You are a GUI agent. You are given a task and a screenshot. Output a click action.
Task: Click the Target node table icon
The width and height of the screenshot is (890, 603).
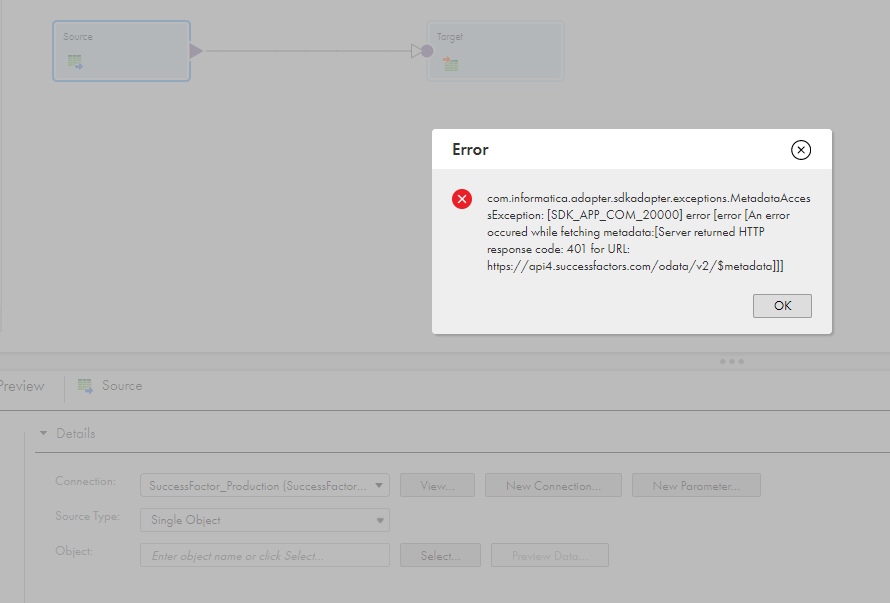(x=451, y=64)
